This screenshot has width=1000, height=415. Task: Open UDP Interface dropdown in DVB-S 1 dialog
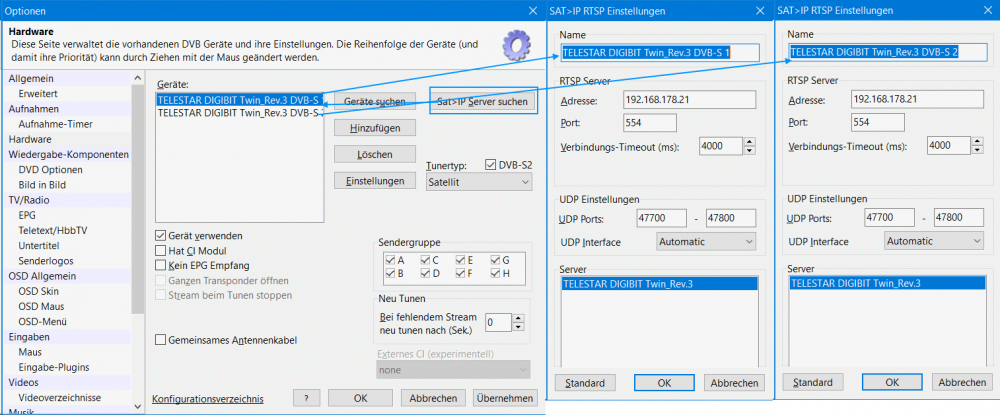pos(706,242)
